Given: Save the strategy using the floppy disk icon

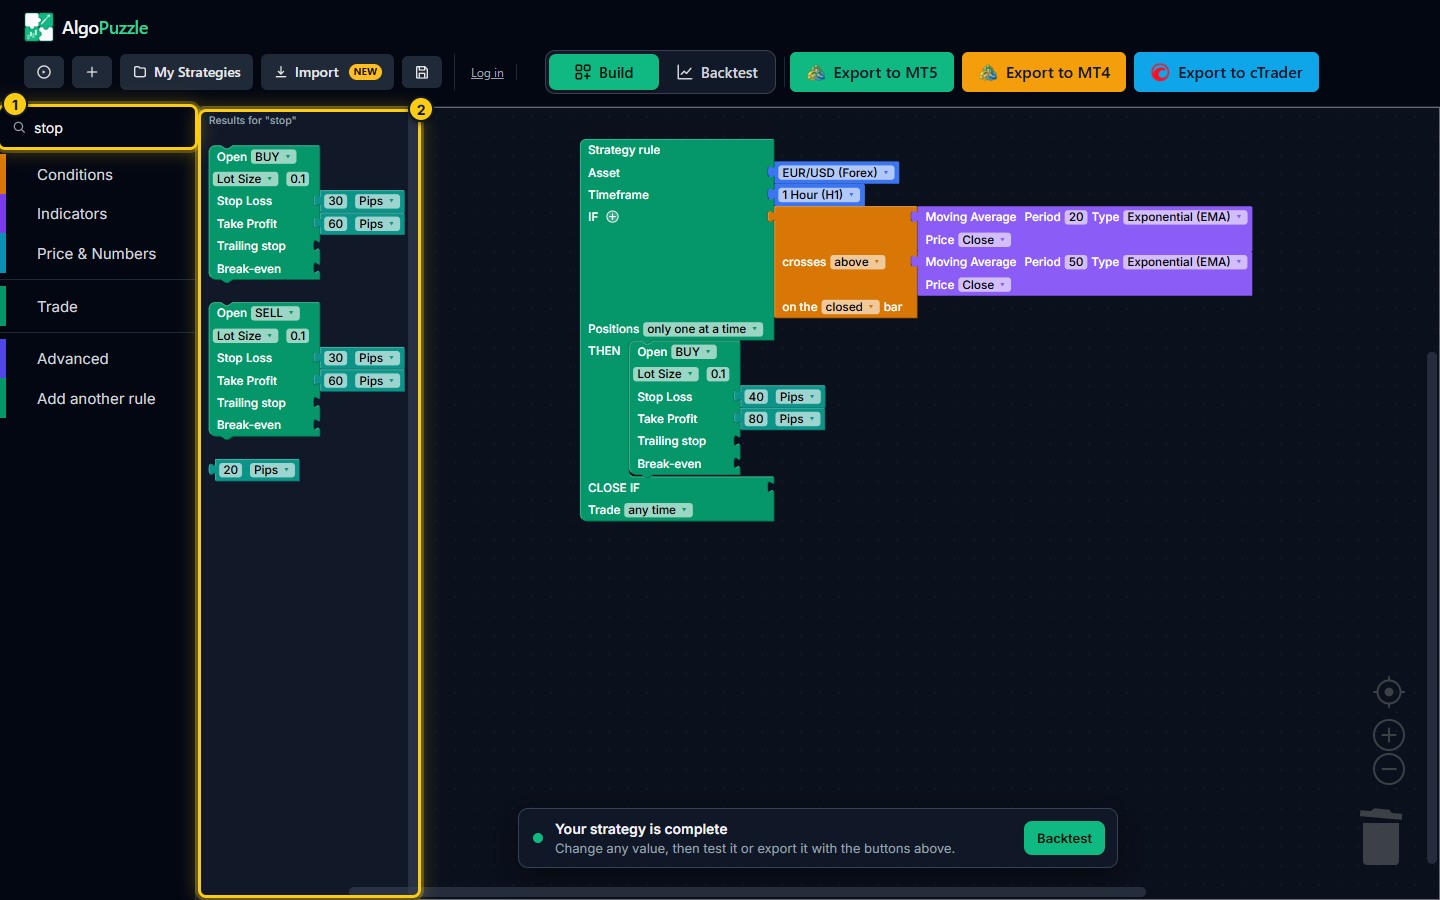Looking at the screenshot, I should pos(422,72).
